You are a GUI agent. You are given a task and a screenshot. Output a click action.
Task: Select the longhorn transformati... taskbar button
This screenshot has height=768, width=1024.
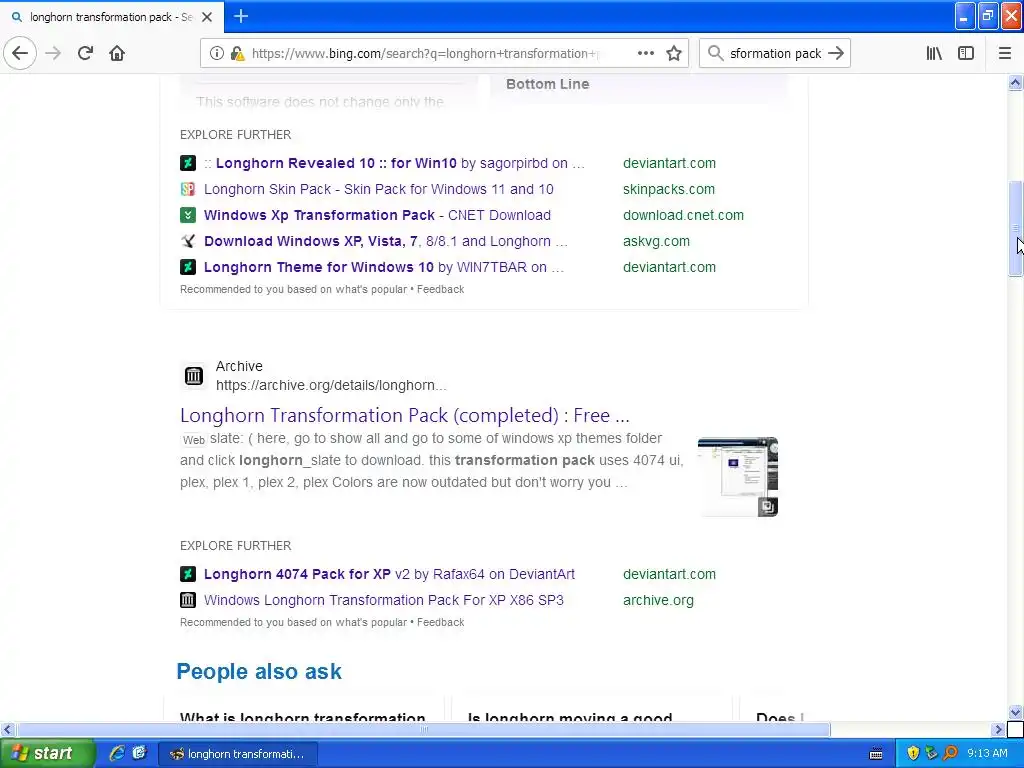pos(238,754)
